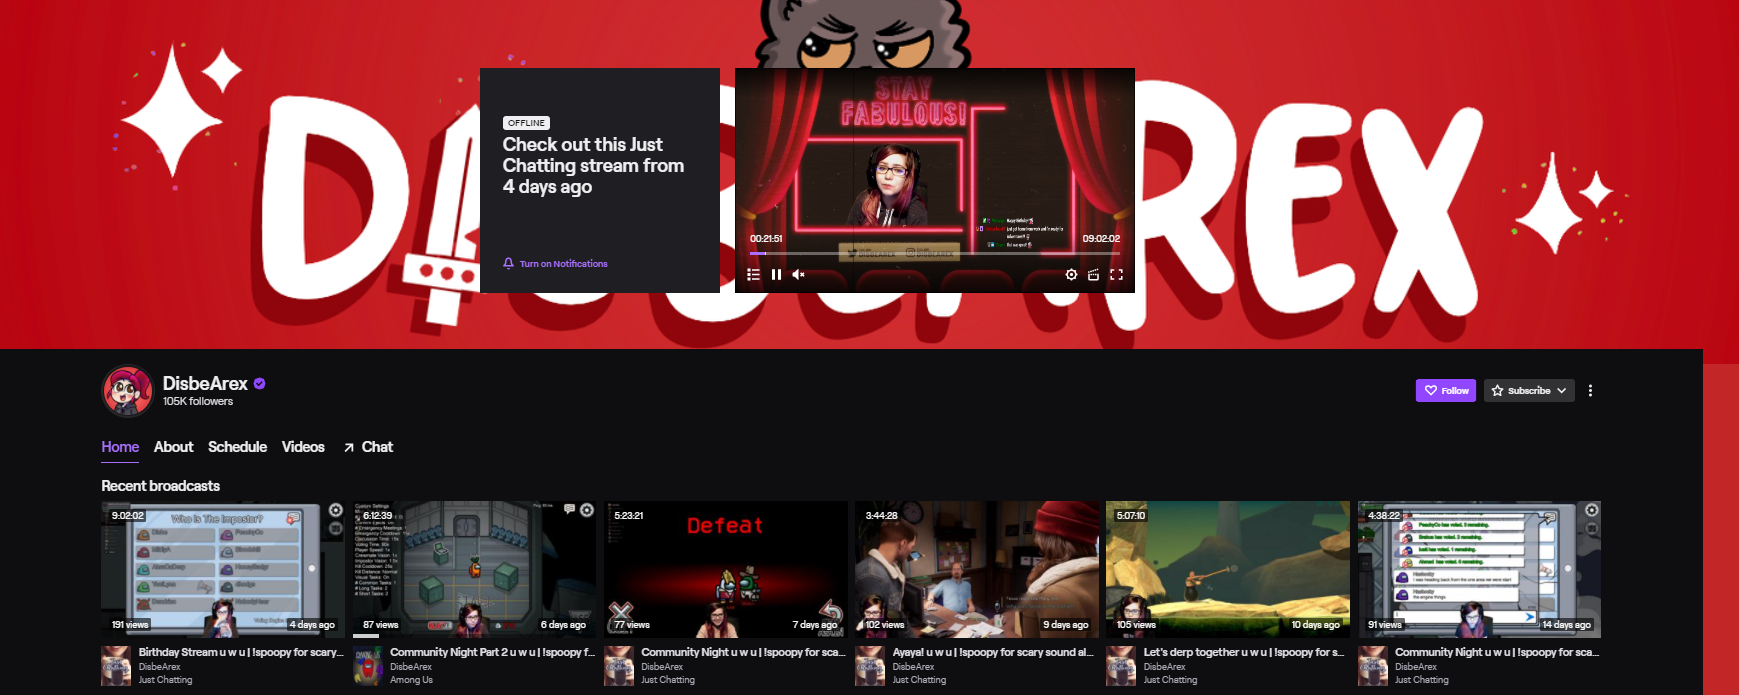
Task: Open the video player settings gear
Action: [x=1071, y=274]
